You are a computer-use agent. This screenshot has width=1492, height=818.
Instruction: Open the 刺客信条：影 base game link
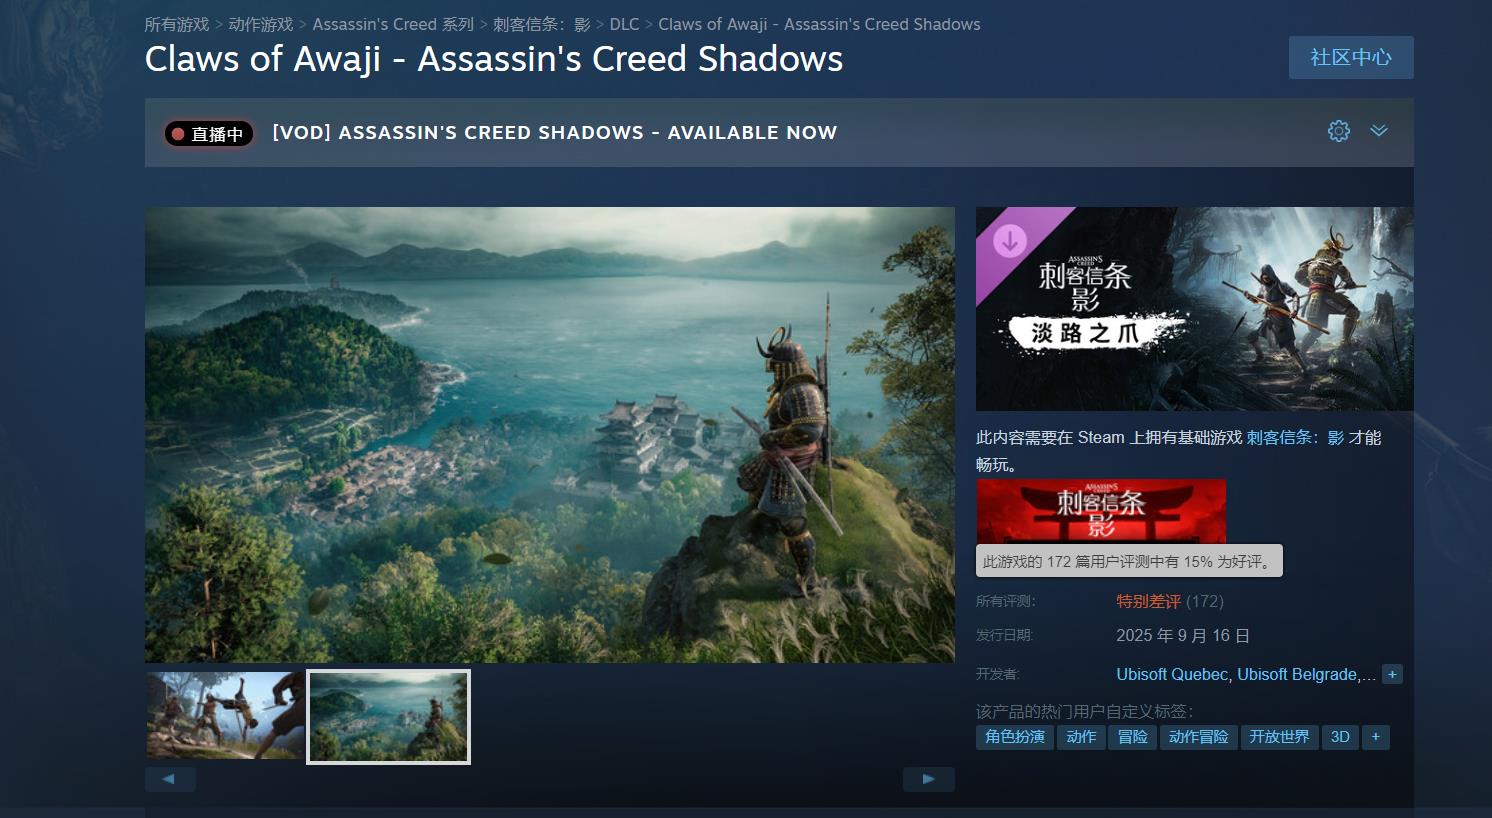tap(1295, 438)
